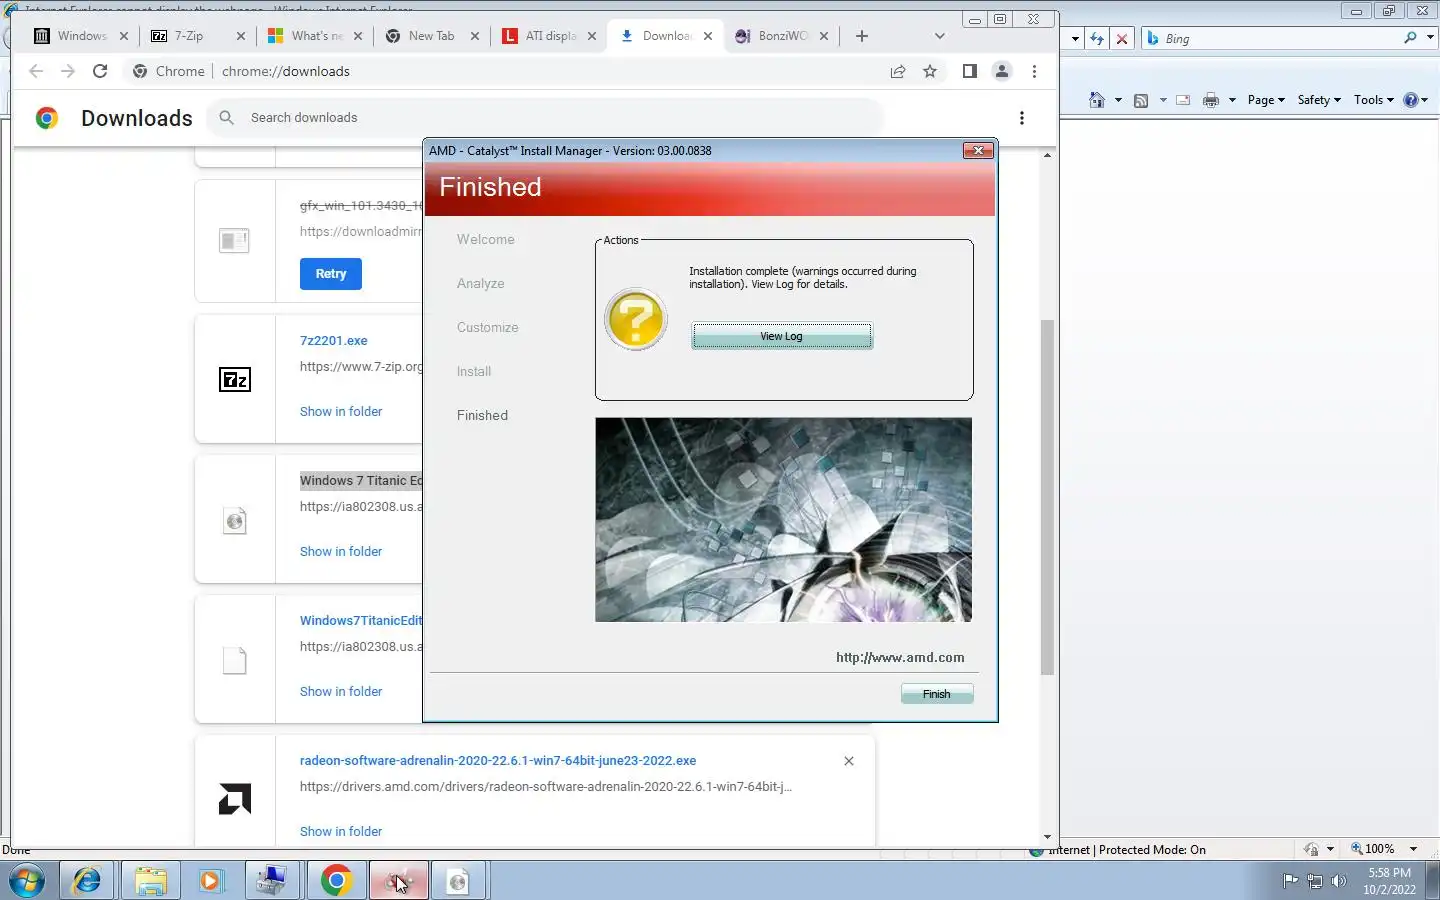Close the 7-Zip tab
Image resolution: width=1440 pixels, height=900 pixels.
point(240,36)
